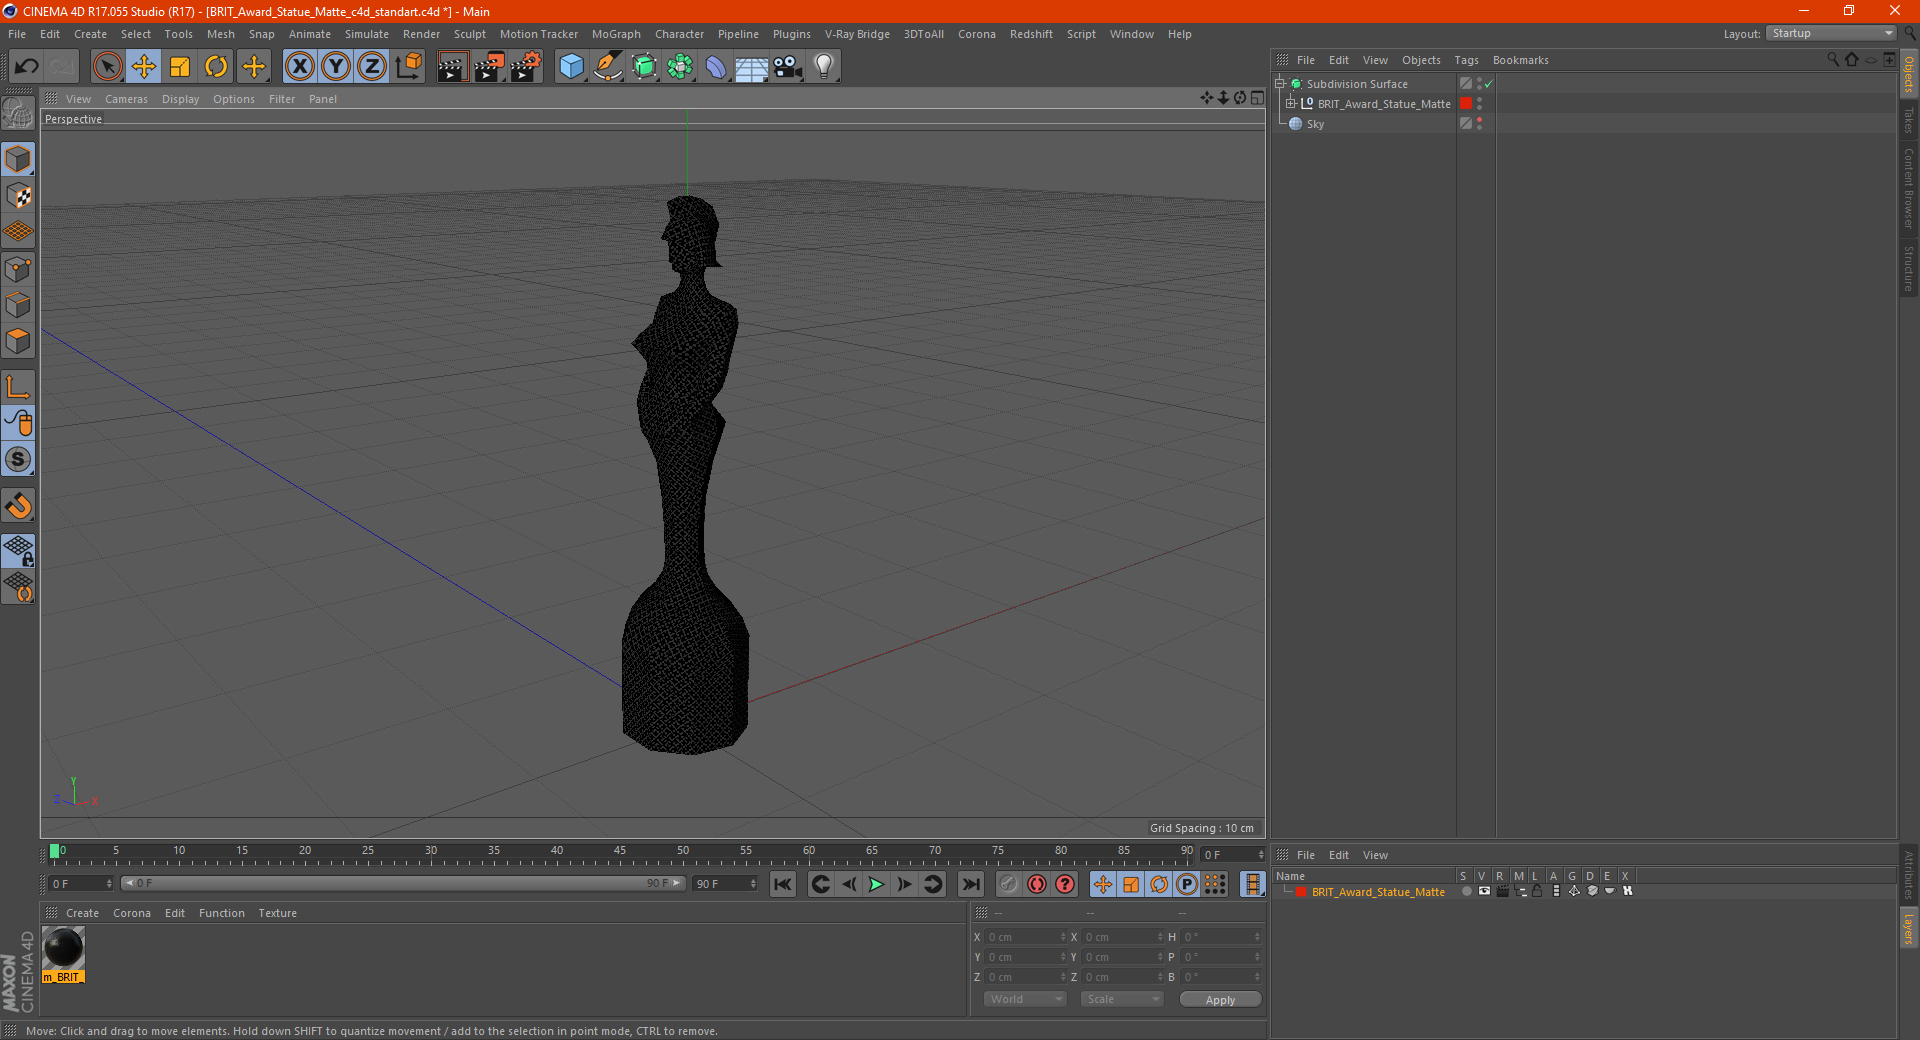Open the MoGraph menu
This screenshot has width=1920, height=1040.
tap(616, 34)
